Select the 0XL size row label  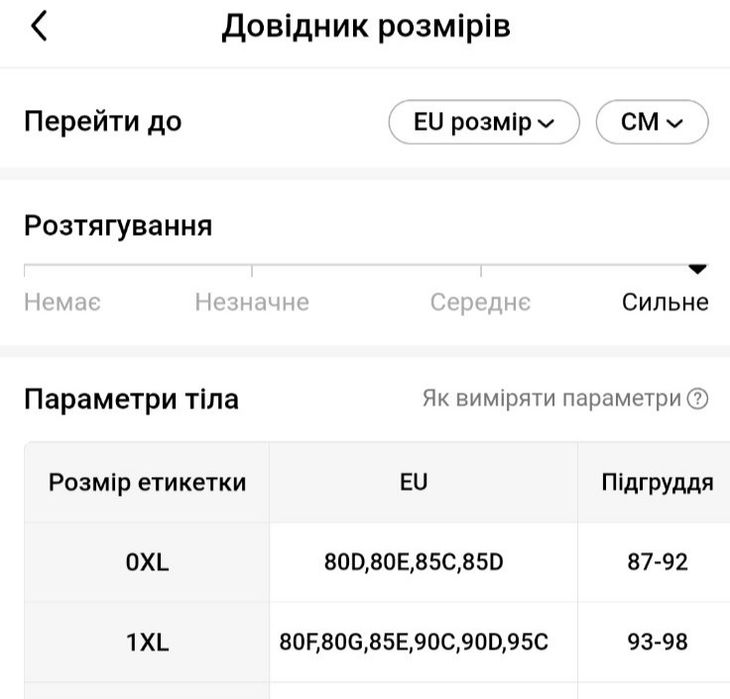coord(147,562)
